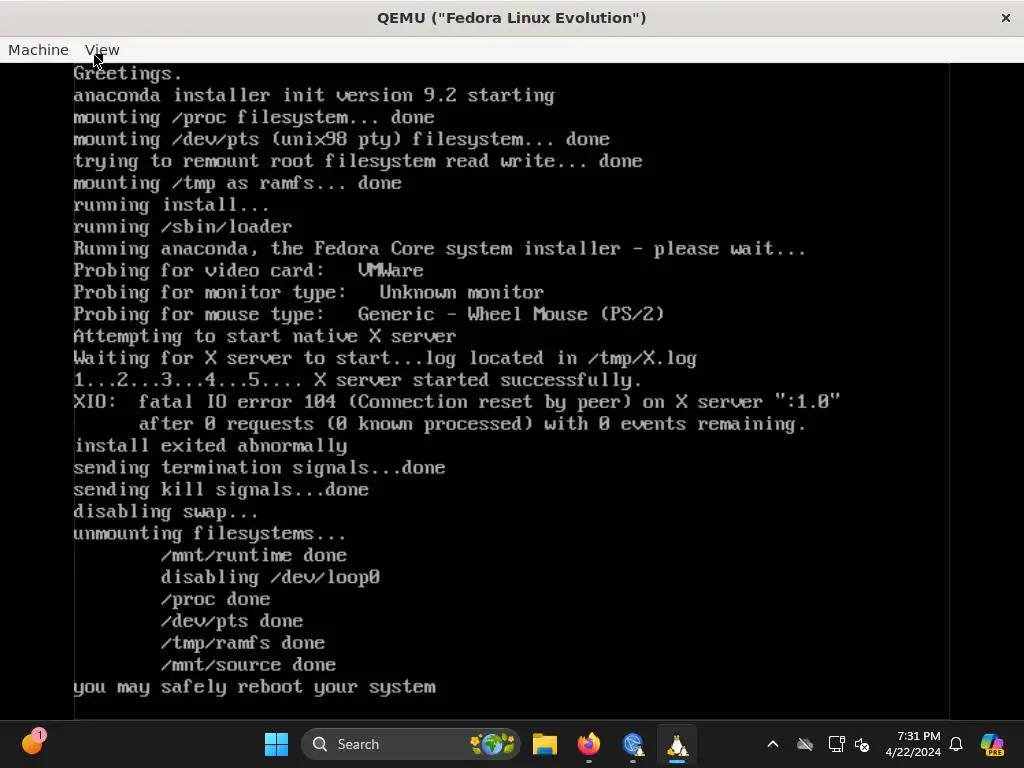
Task: Open File Explorer from the taskbar
Action: click(545, 744)
